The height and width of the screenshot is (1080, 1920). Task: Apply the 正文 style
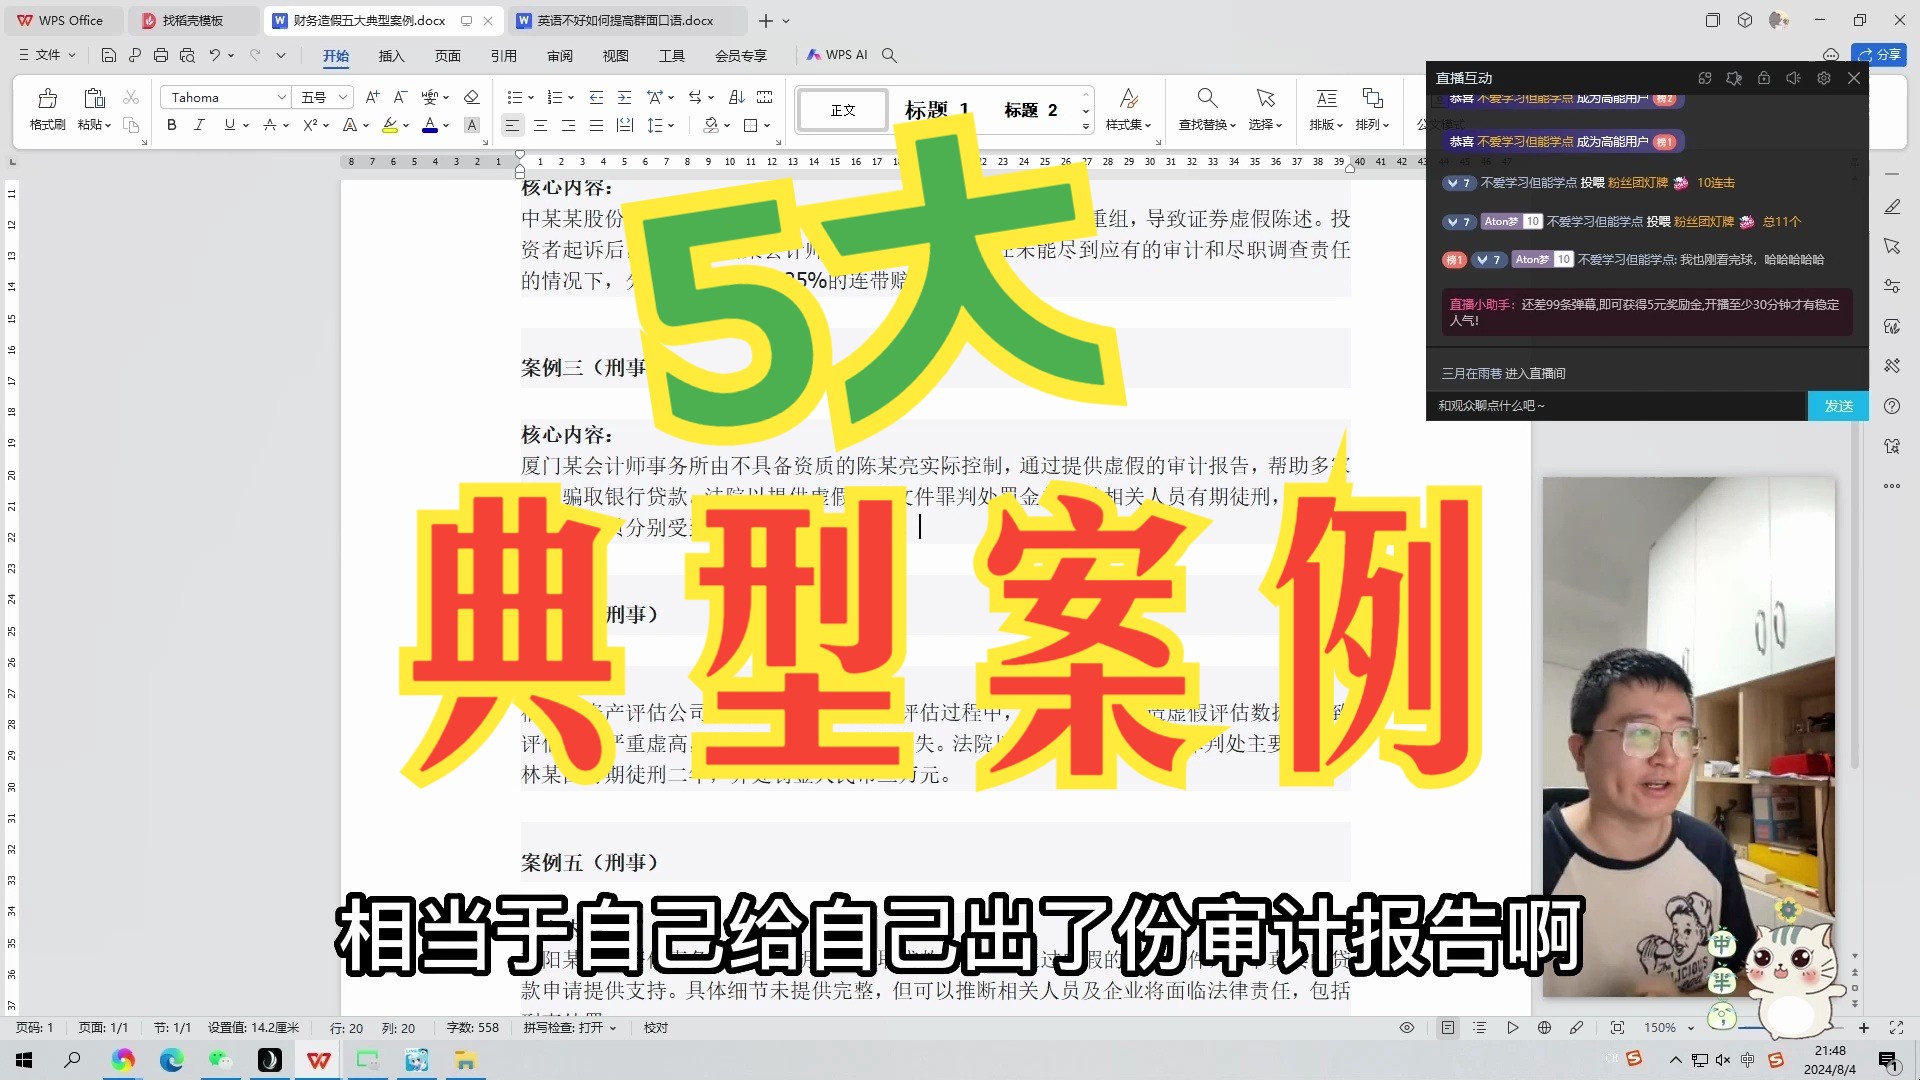pyautogui.click(x=843, y=110)
